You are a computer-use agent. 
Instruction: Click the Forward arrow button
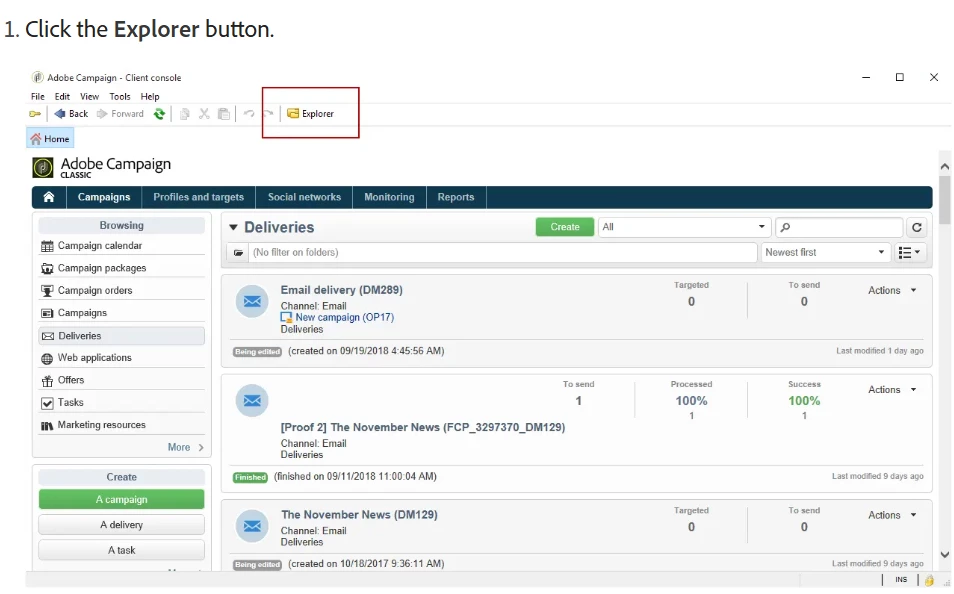pos(120,114)
